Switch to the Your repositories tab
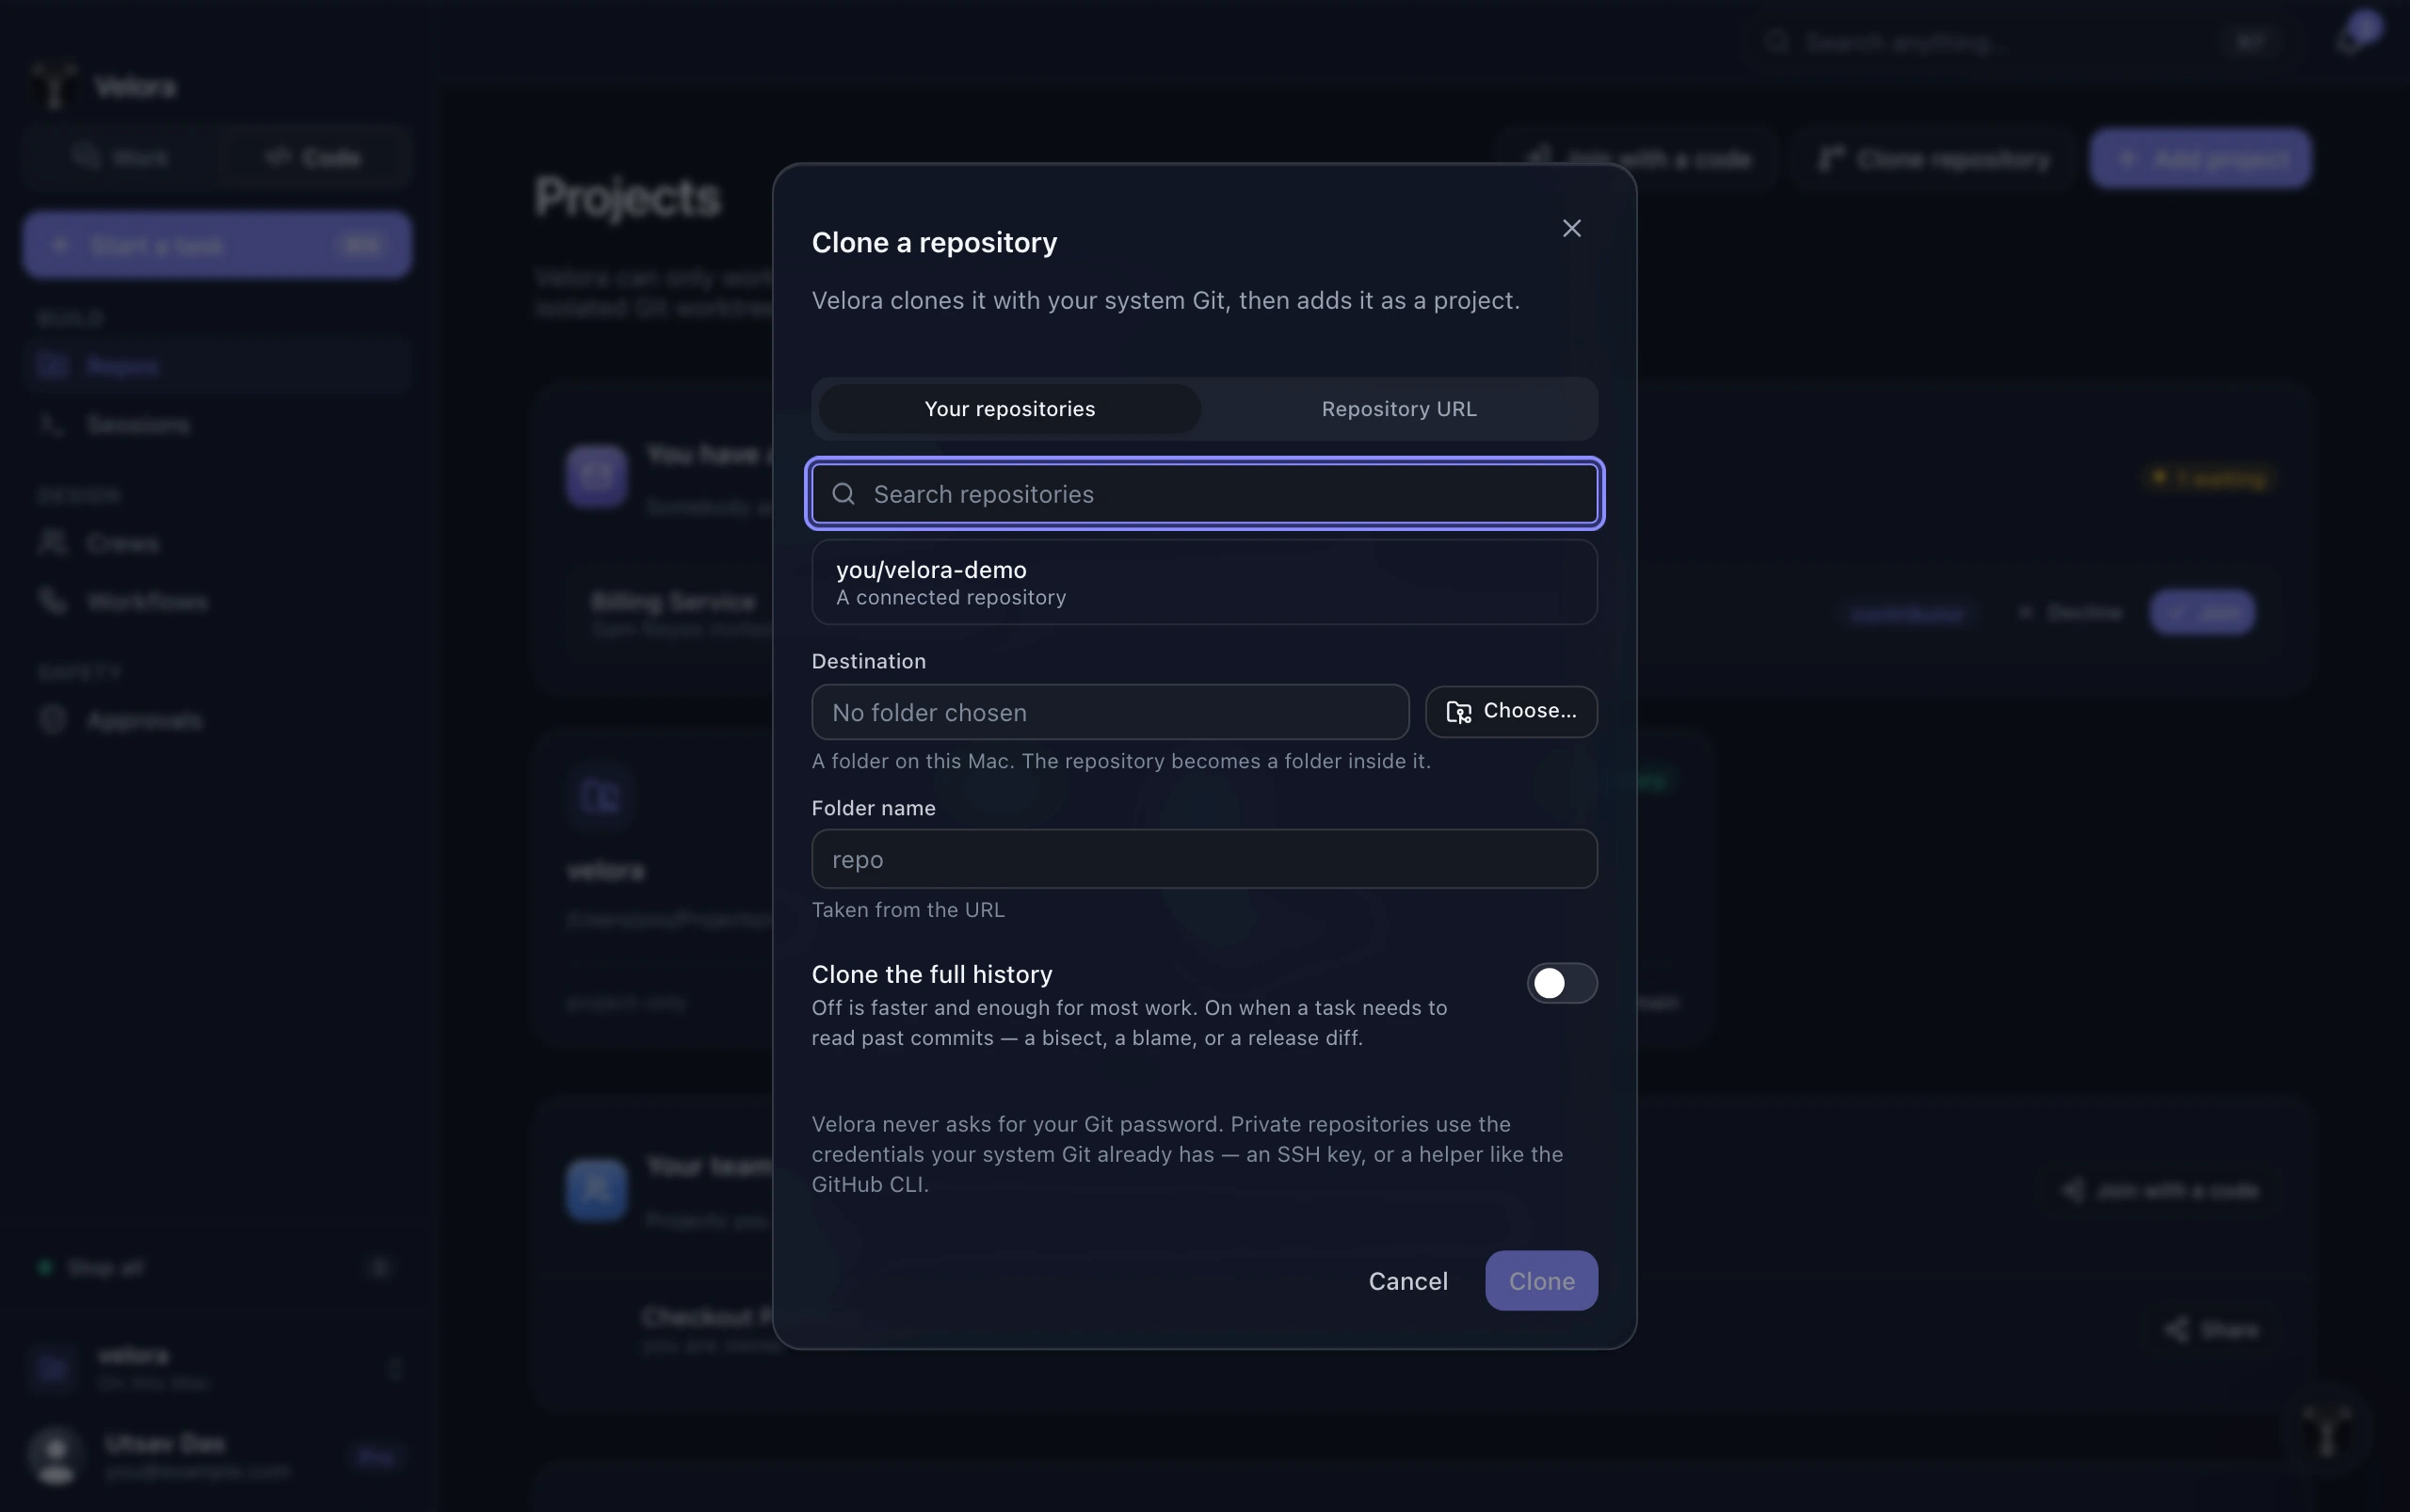The height and width of the screenshot is (1512, 2410). [1009, 409]
